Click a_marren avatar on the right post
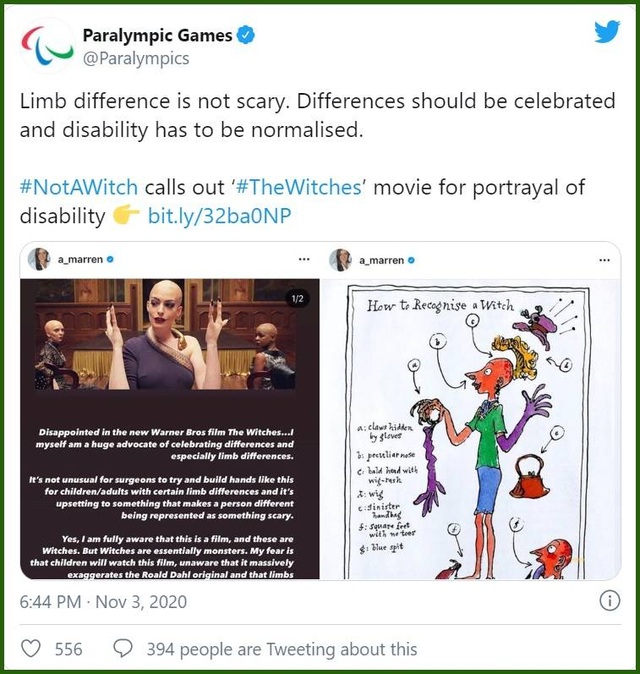 (x=340, y=260)
